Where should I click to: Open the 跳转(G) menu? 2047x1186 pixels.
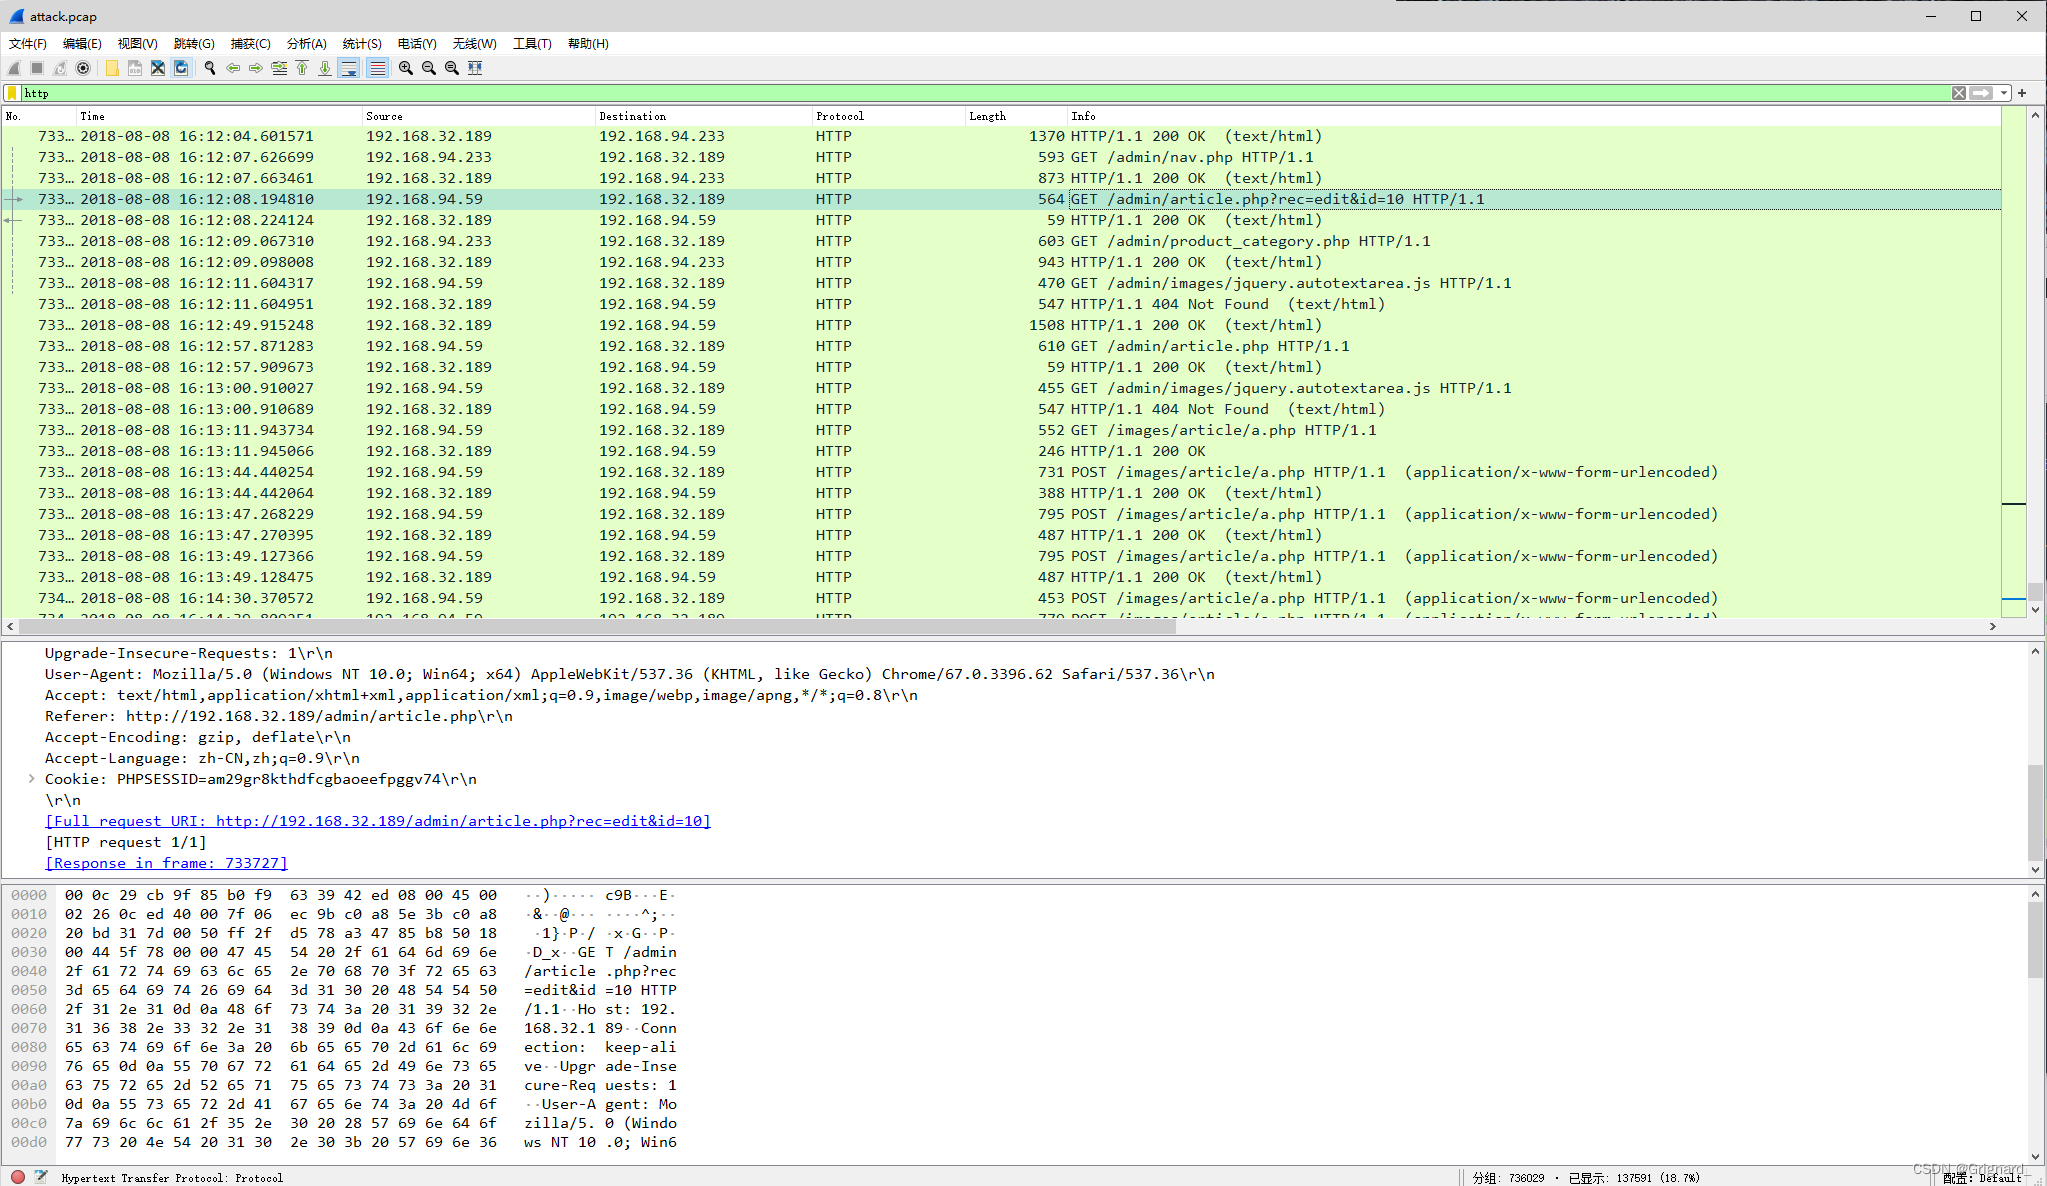tap(194, 44)
